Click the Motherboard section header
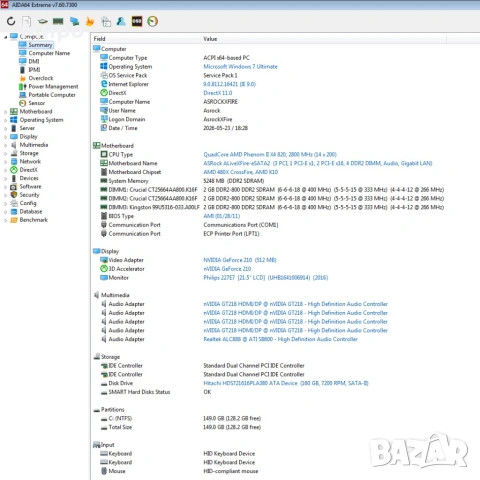The width and height of the screenshot is (480, 480). (x=113, y=146)
